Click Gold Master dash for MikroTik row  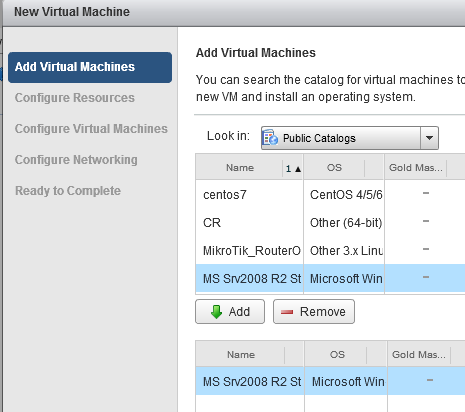pyautogui.click(x=426, y=249)
